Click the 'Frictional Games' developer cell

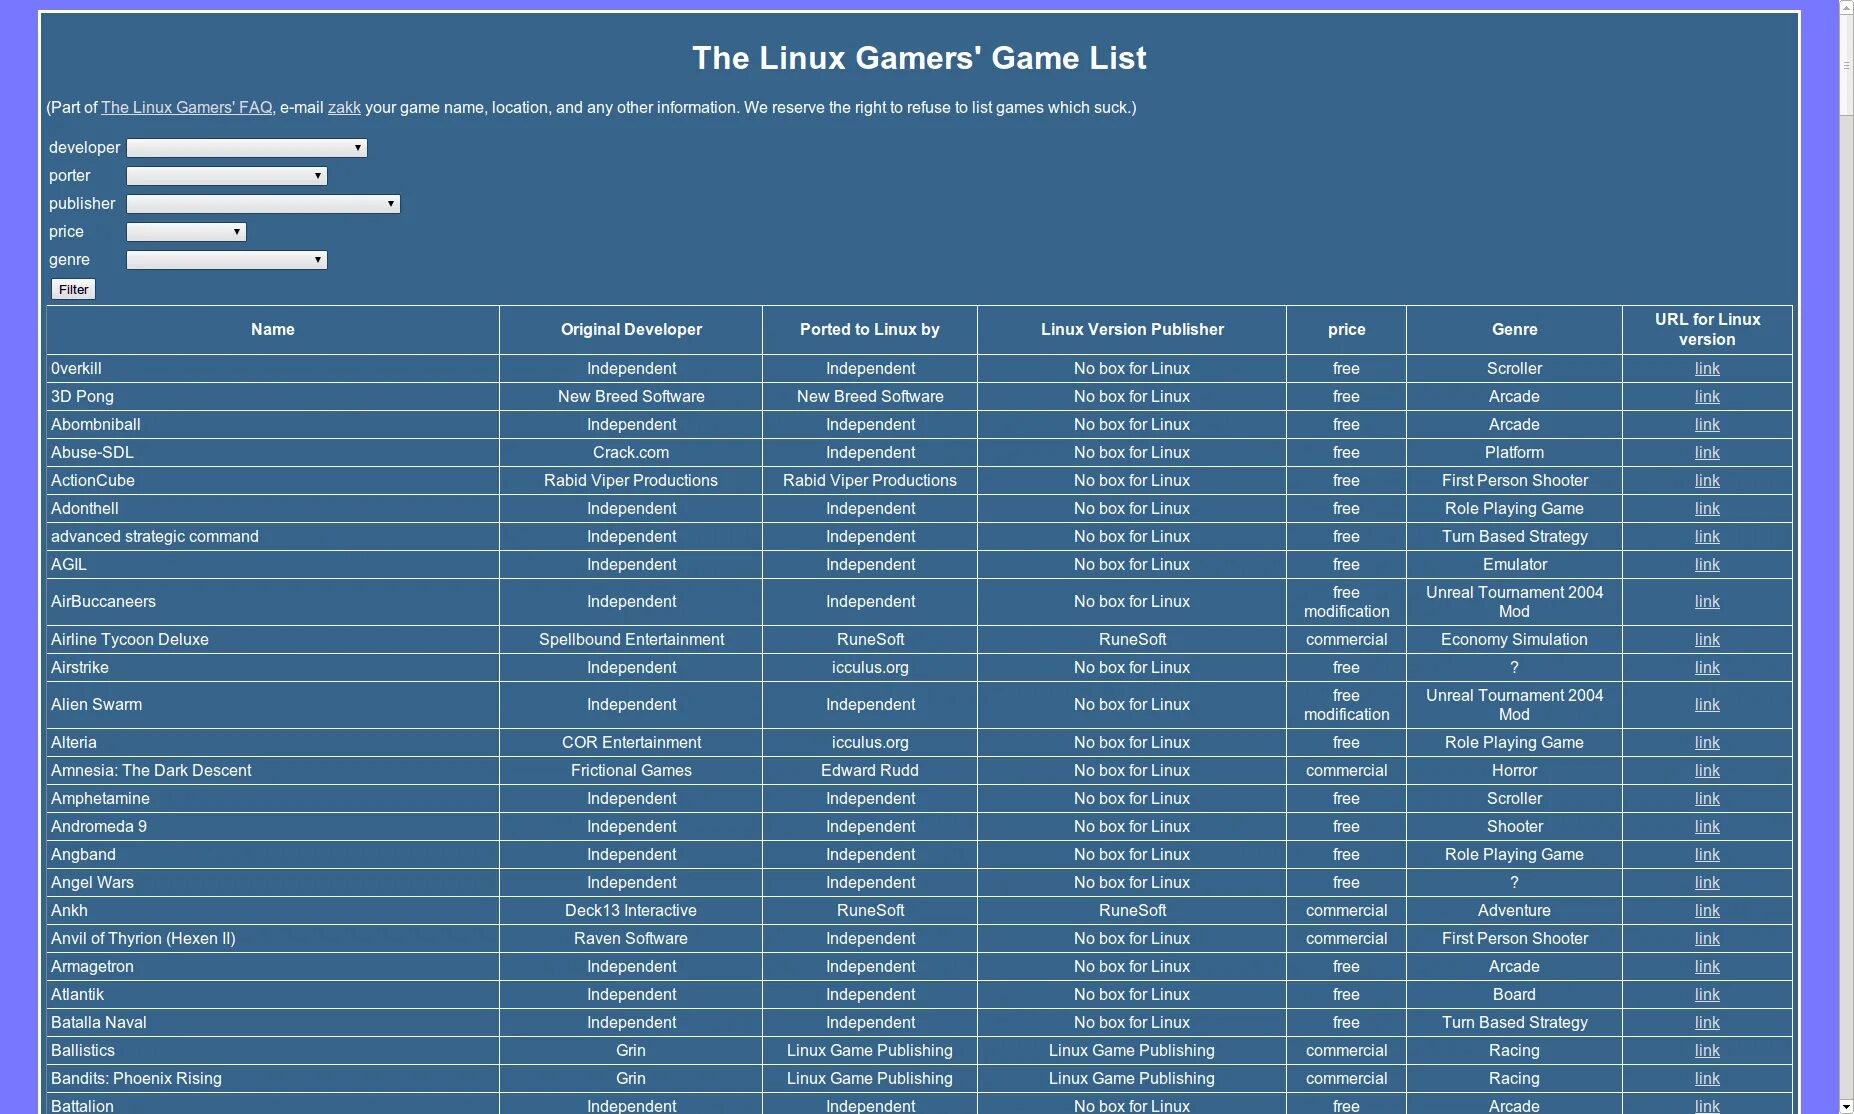pos(631,771)
